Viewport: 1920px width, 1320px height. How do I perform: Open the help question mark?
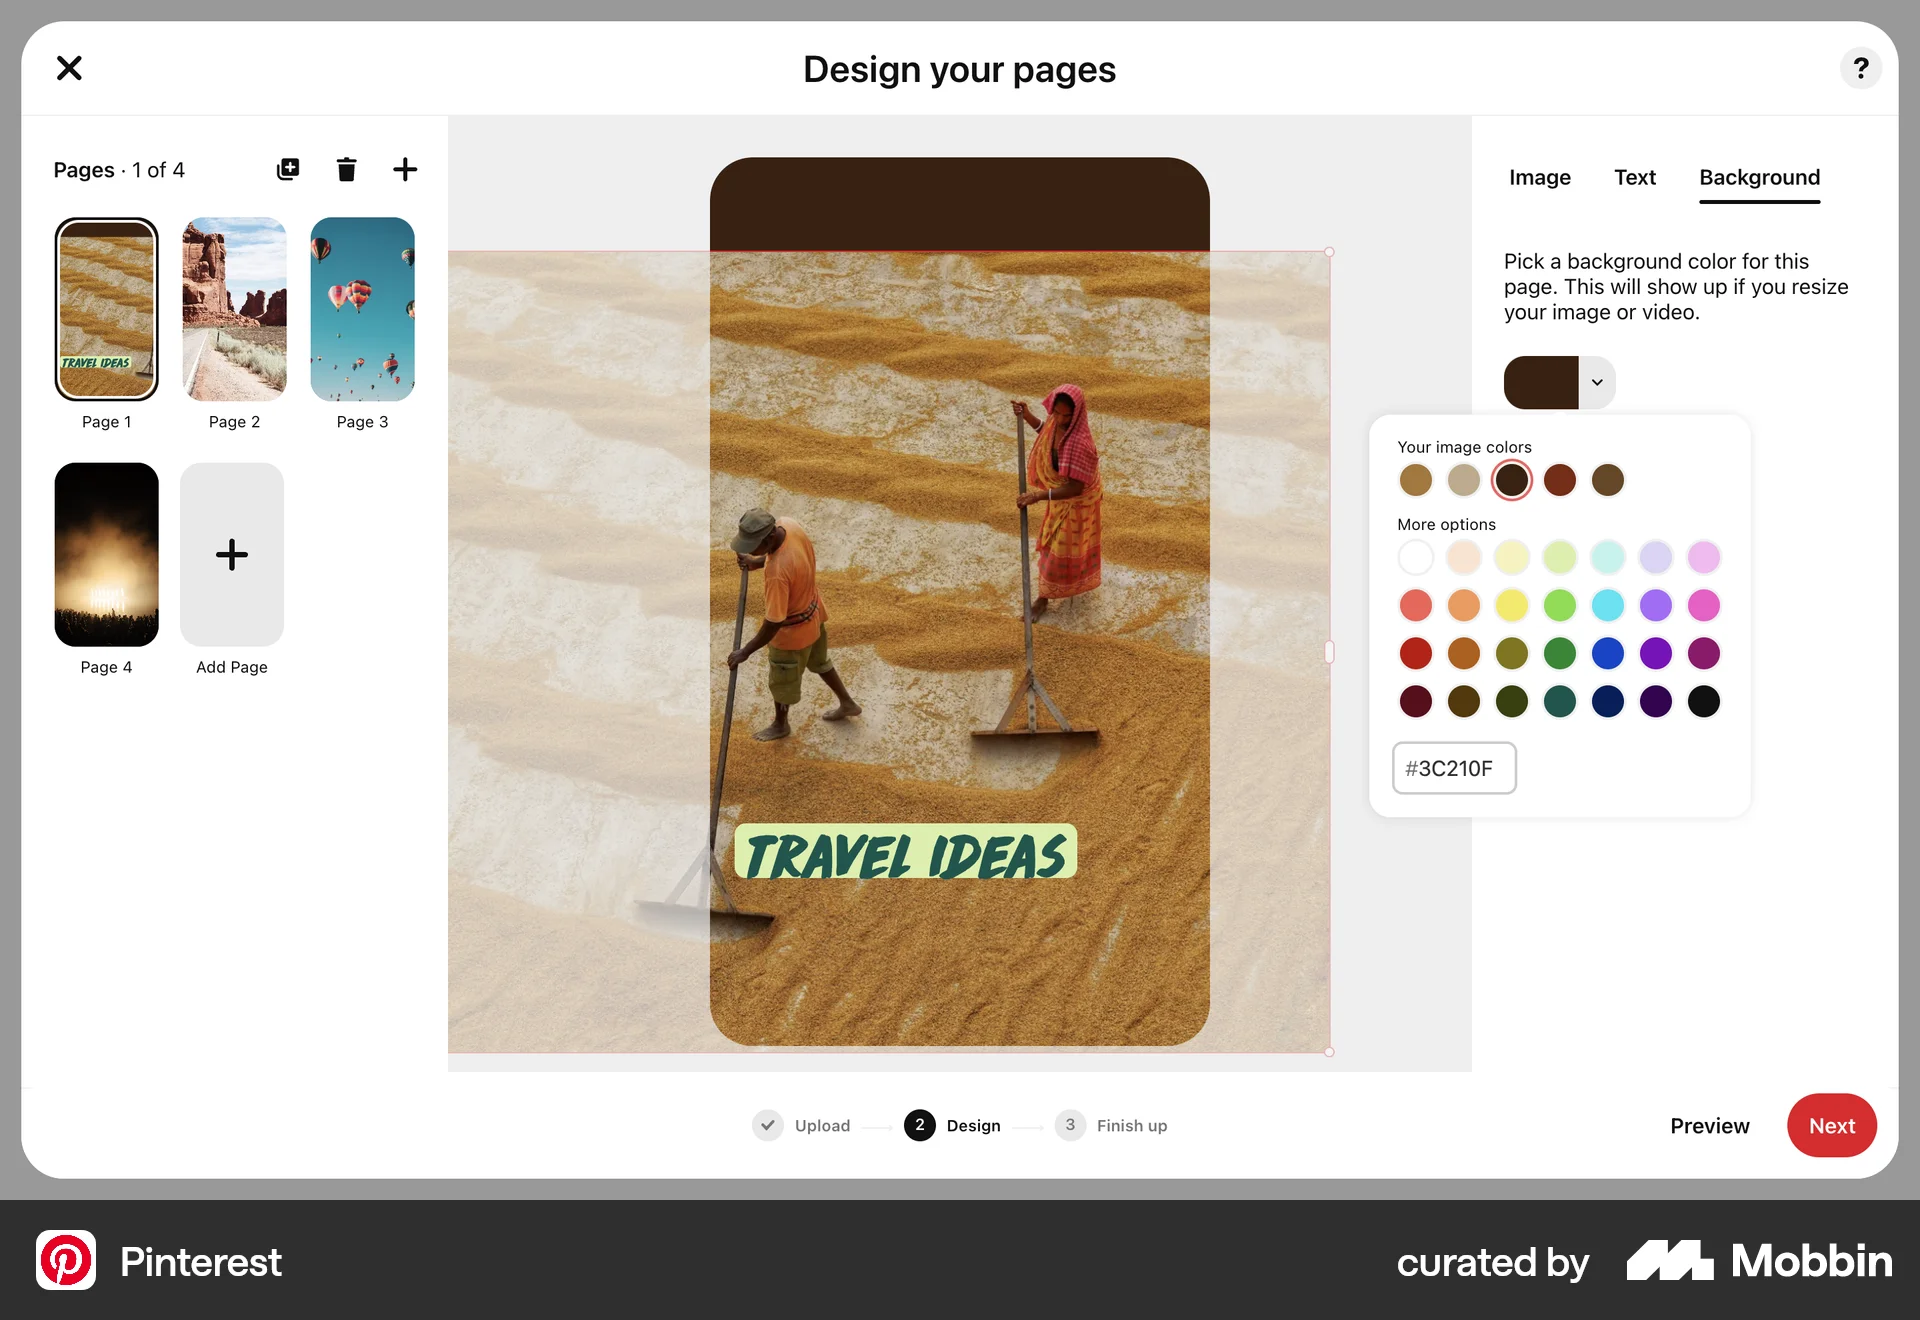[1860, 68]
